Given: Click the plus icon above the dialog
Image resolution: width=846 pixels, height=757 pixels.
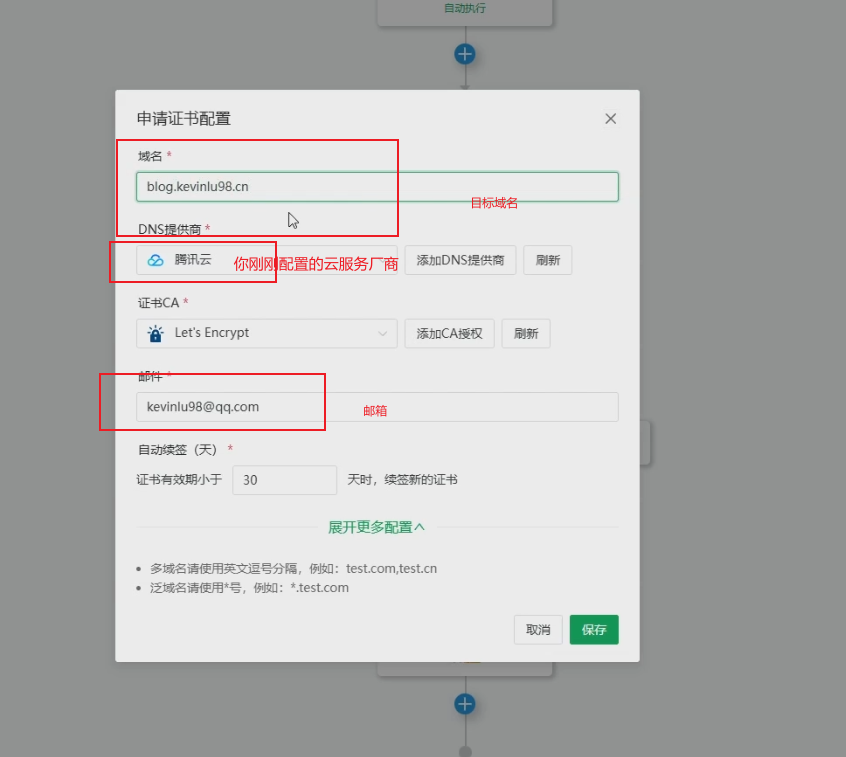Looking at the screenshot, I should click(464, 54).
